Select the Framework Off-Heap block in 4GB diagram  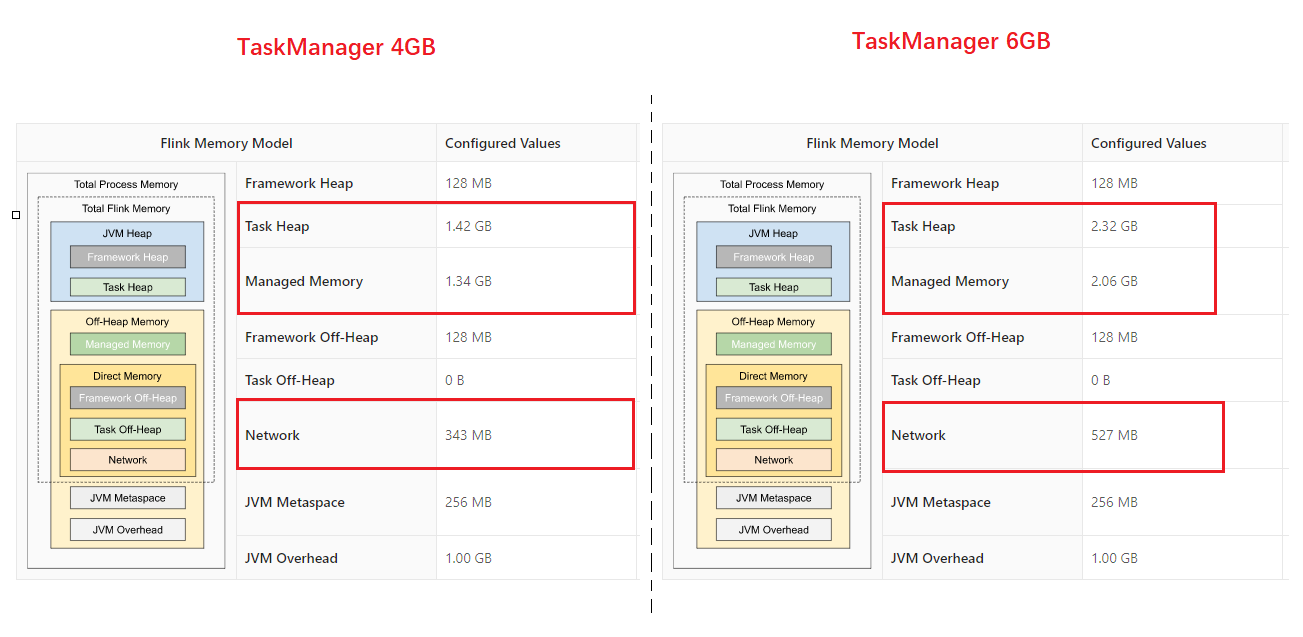coord(127,397)
